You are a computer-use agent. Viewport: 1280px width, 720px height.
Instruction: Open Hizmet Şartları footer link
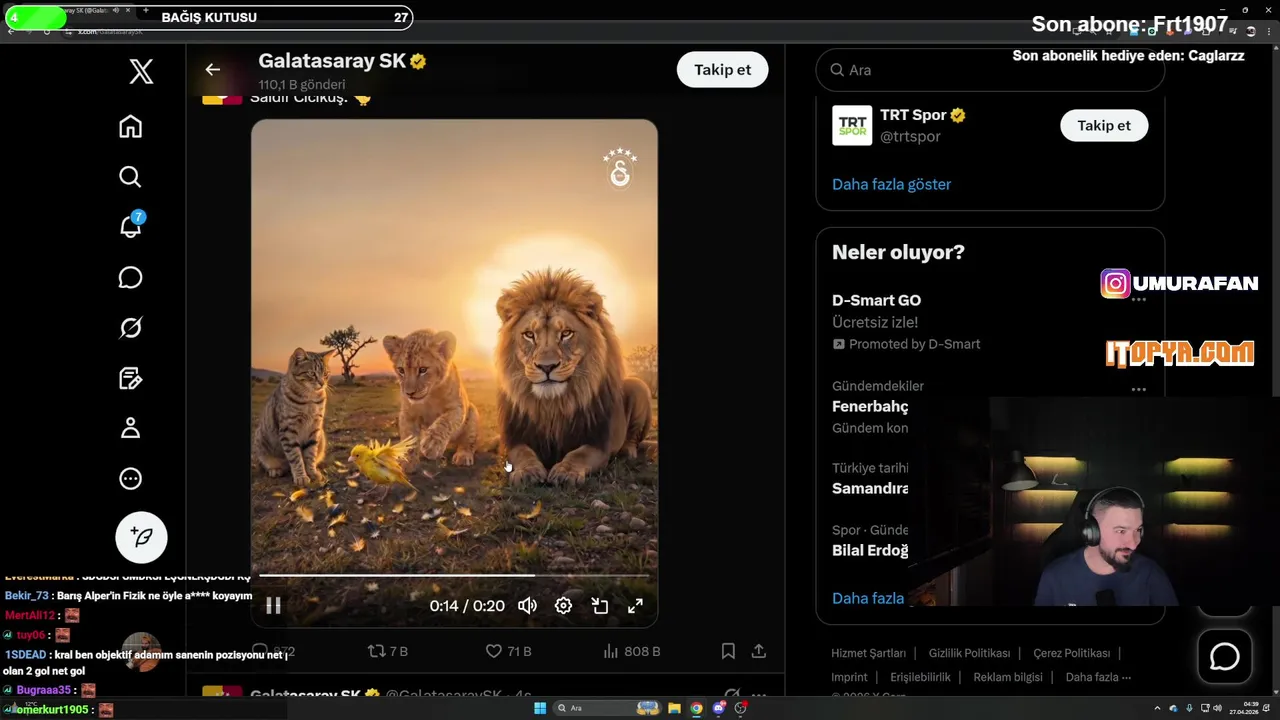(x=868, y=653)
